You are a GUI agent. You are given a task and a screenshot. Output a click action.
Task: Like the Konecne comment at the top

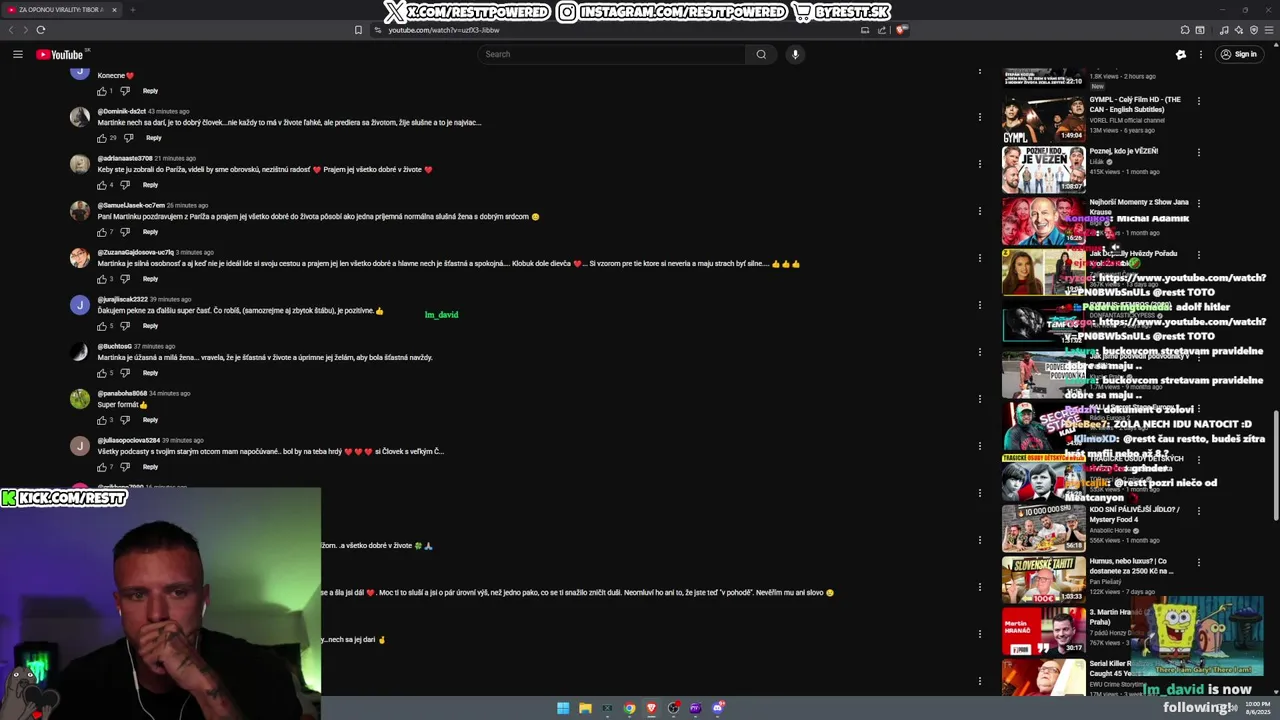102,91
